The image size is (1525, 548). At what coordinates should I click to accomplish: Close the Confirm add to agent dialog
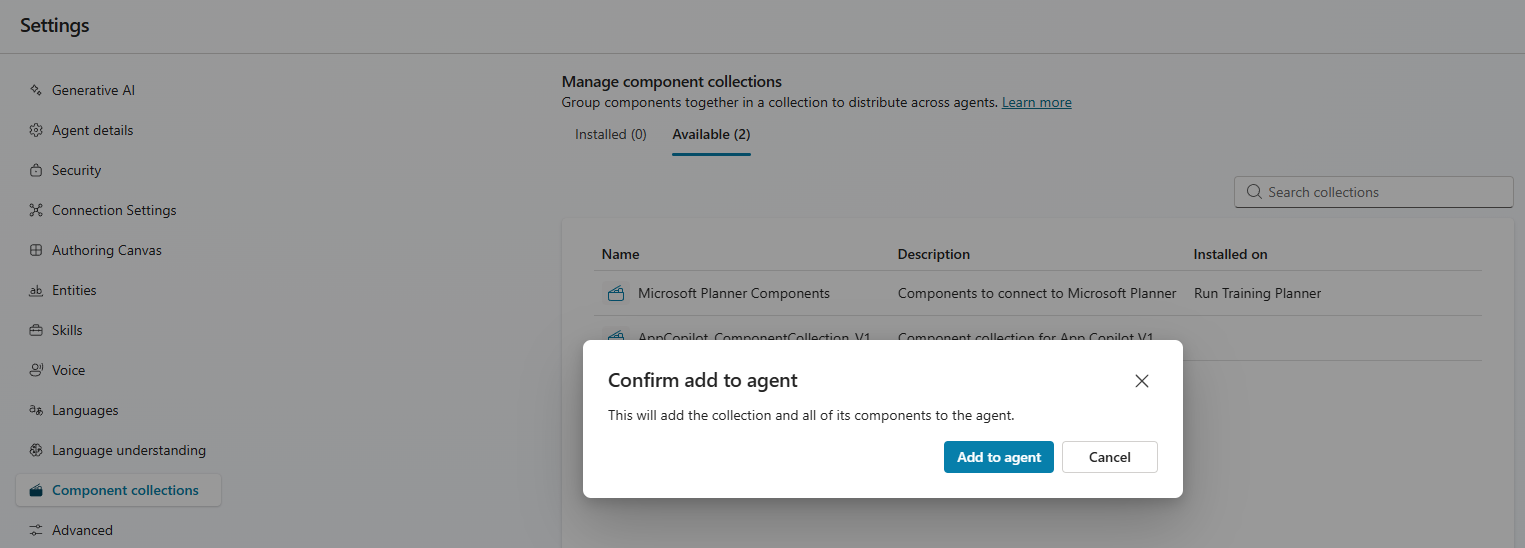point(1142,381)
